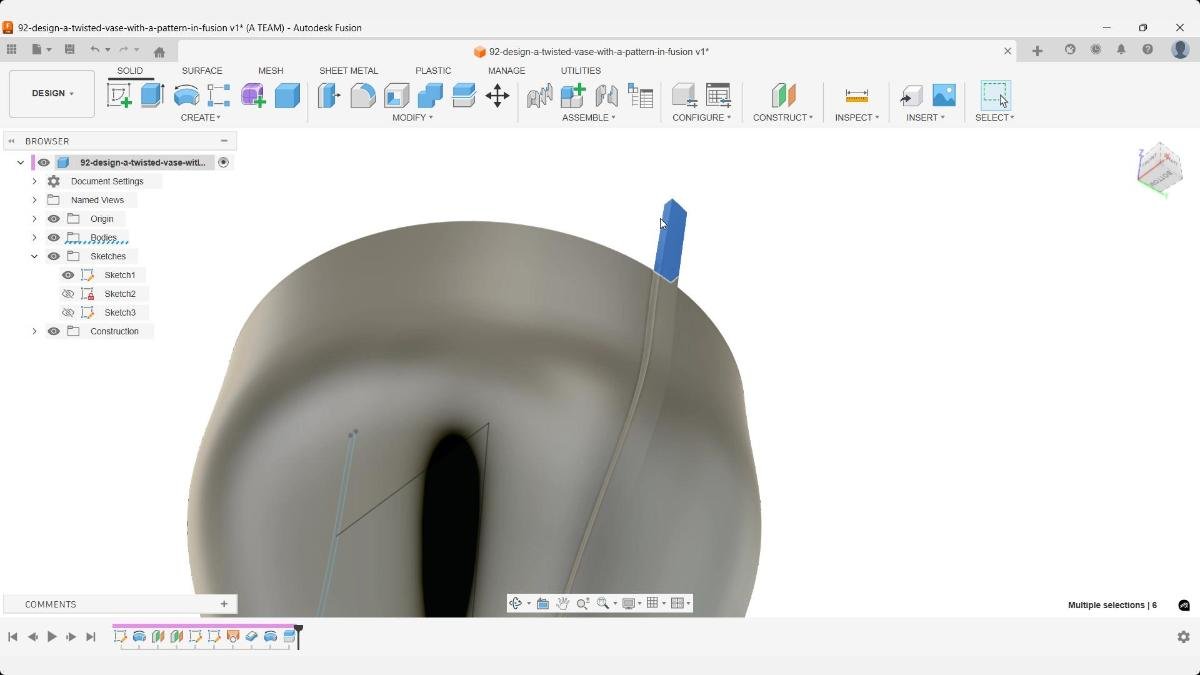Open the Orbit tool in navigation bar
This screenshot has width=1200, height=675.
pyautogui.click(x=516, y=603)
